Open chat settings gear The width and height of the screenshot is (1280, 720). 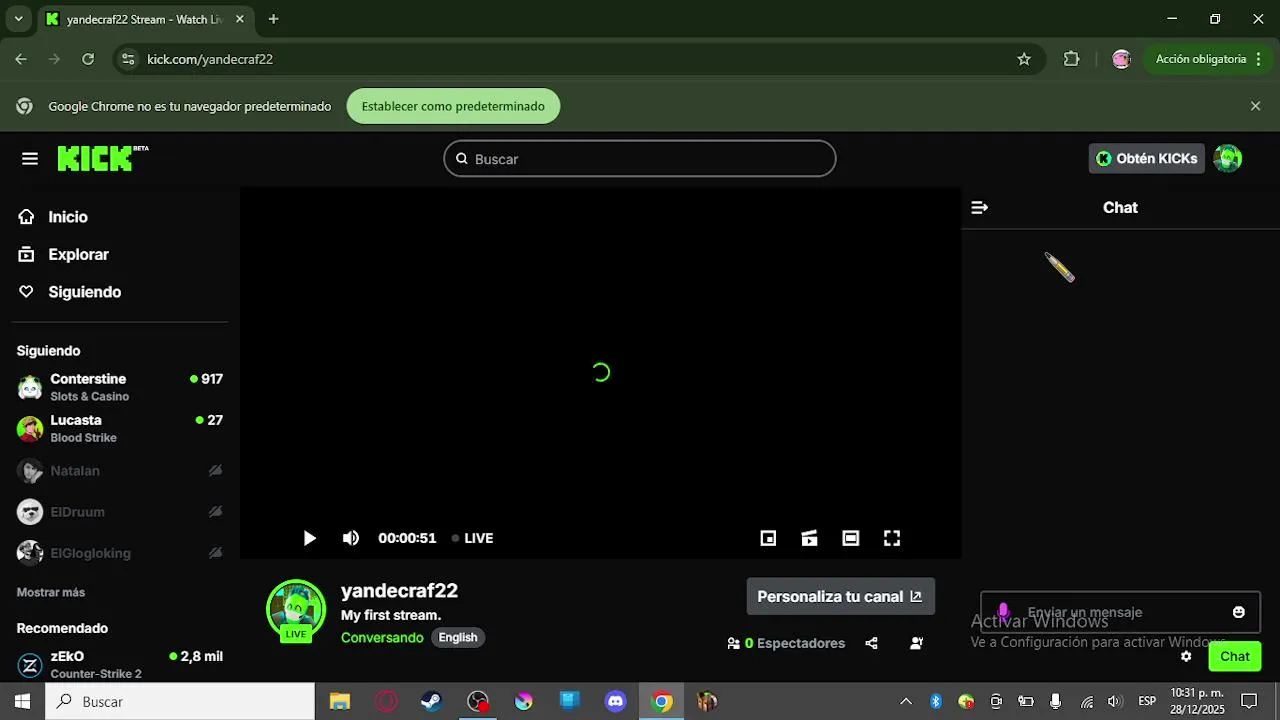pyautogui.click(x=1186, y=656)
